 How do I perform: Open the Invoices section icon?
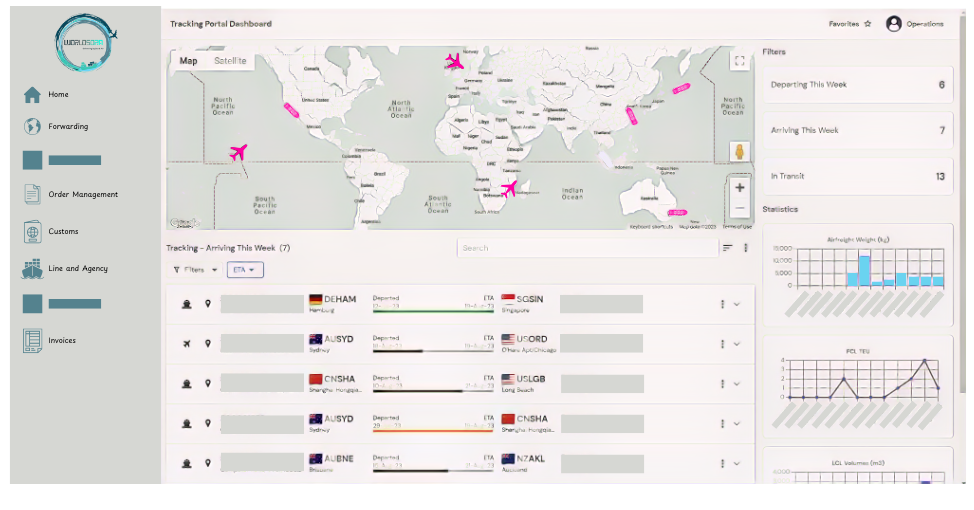[x=32, y=341]
